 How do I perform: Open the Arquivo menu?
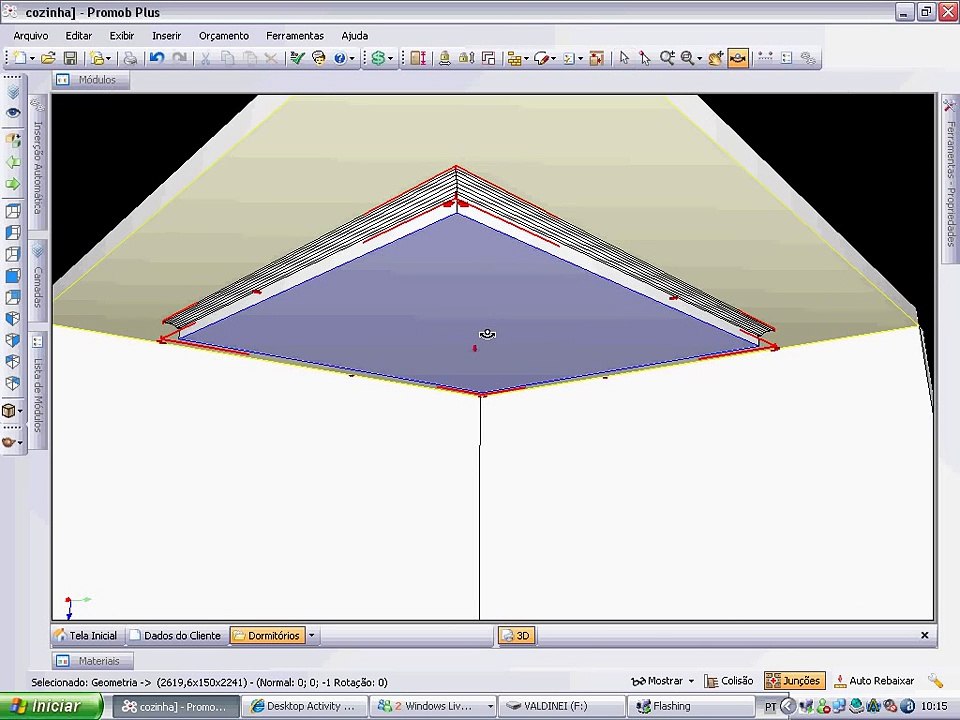(x=31, y=36)
